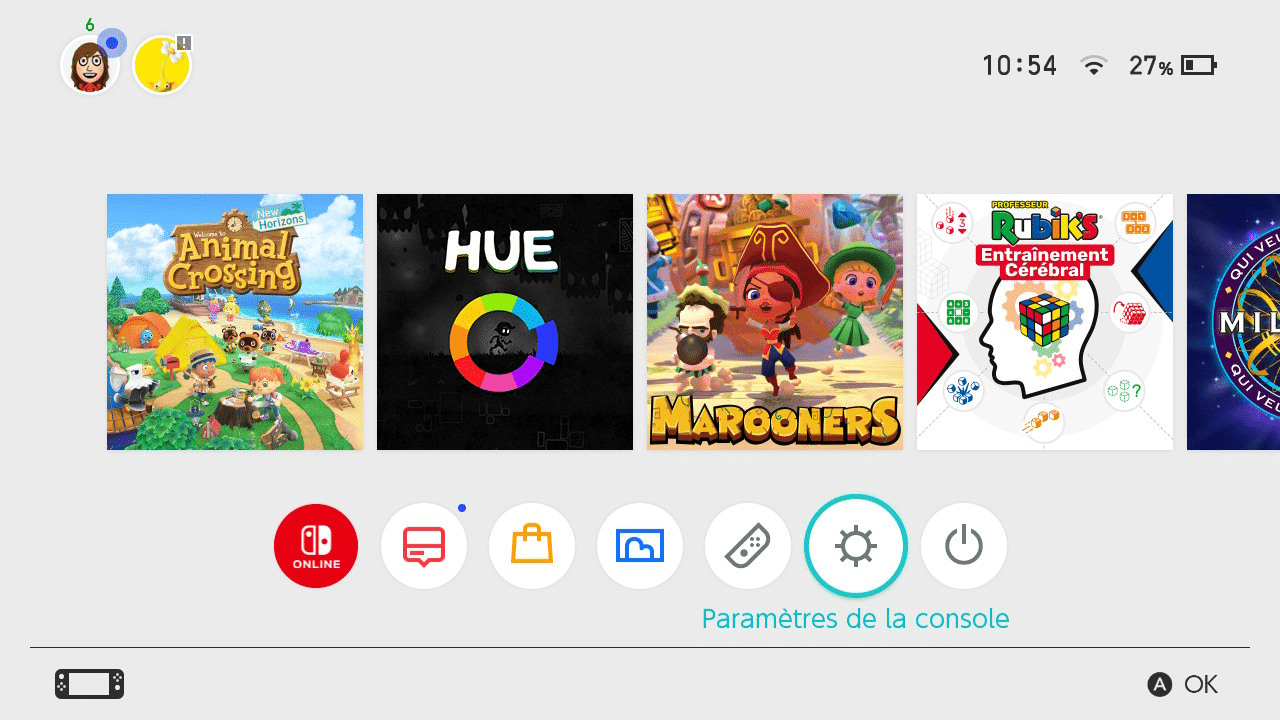1280x720 pixels.
Task: Select the partially visible Millionaire game tile
Action: point(1233,322)
